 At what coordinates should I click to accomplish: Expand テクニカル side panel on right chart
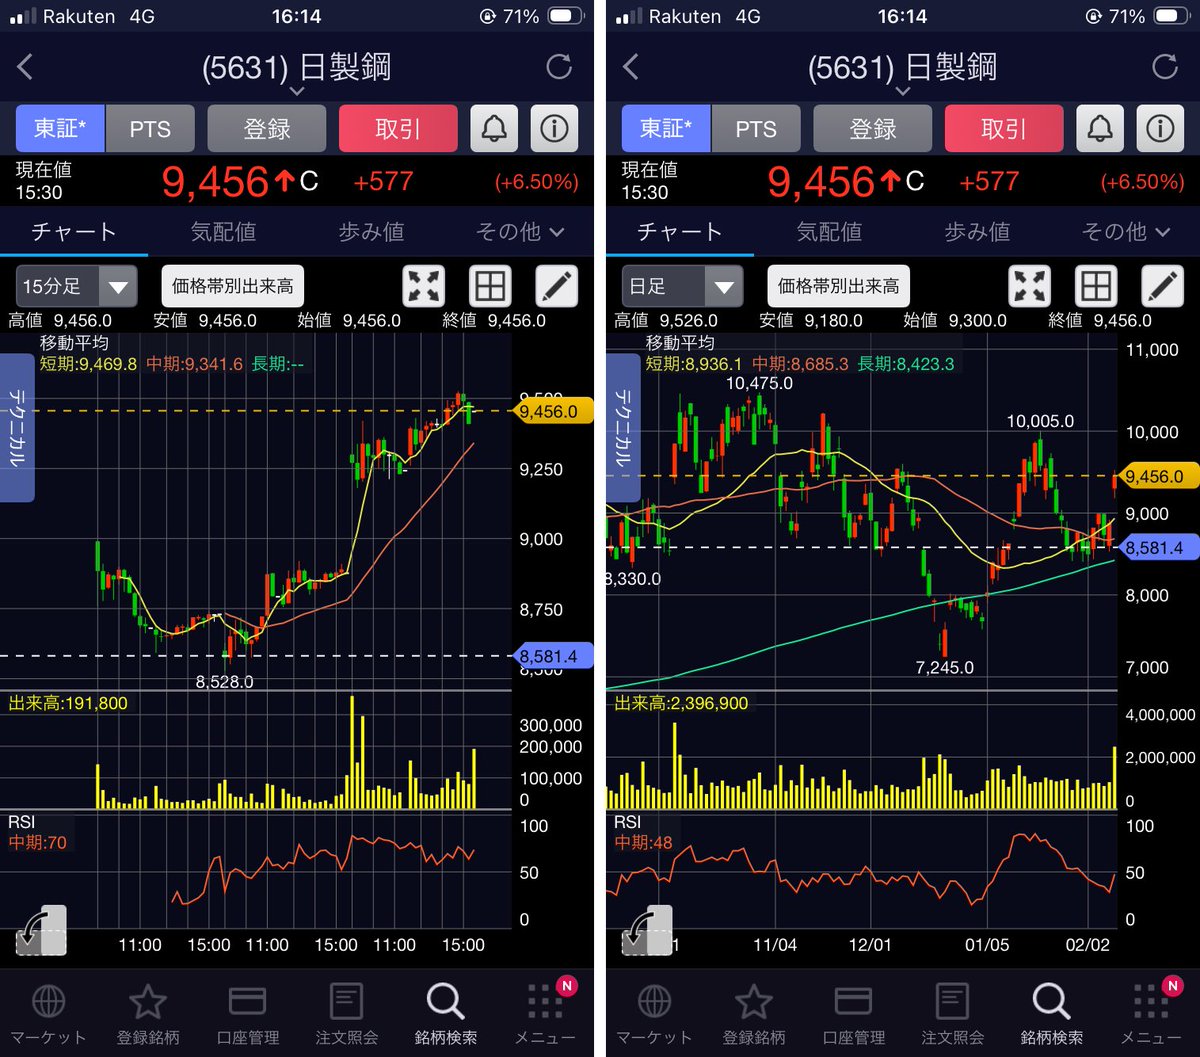coord(623,426)
